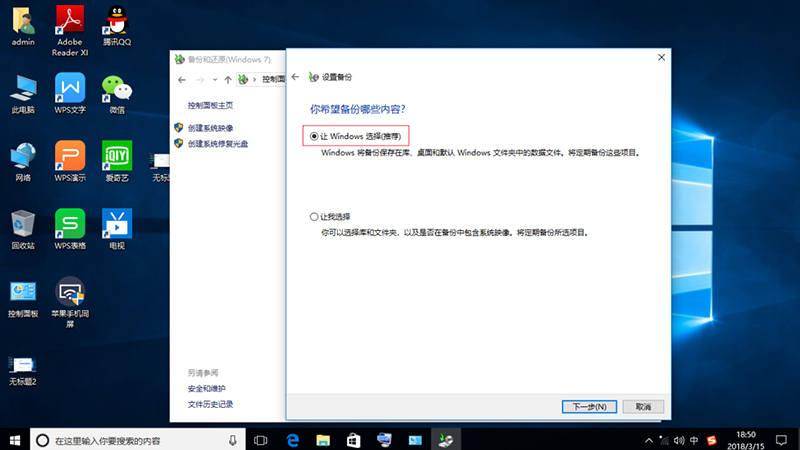Click the Cortana search input box
Screen dimensions: 800x450
point(138,440)
